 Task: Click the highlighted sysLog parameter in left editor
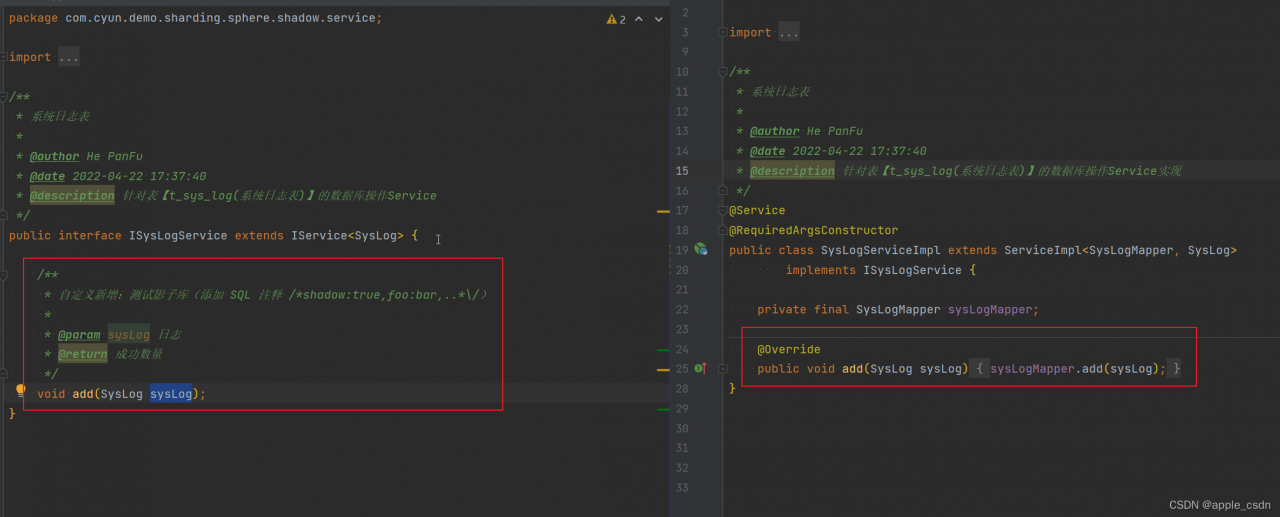(171, 394)
